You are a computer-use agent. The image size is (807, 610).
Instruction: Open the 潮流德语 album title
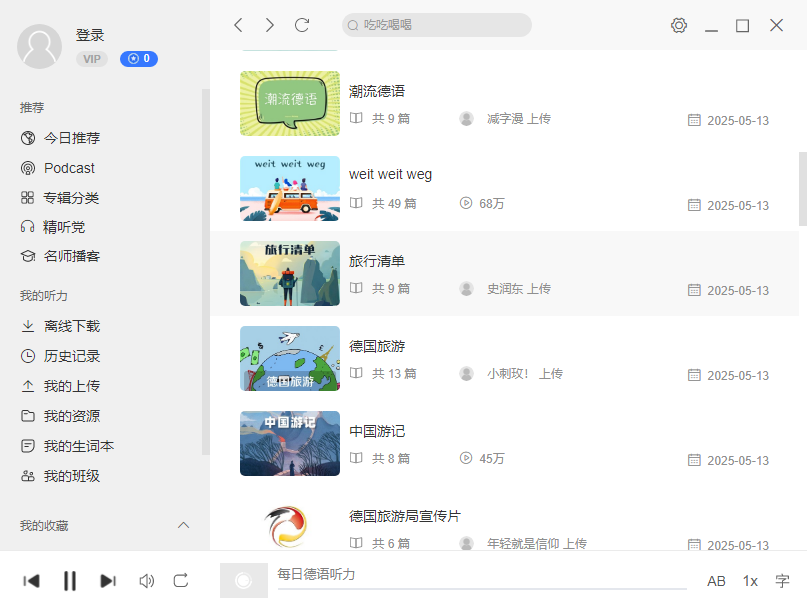[x=377, y=91]
